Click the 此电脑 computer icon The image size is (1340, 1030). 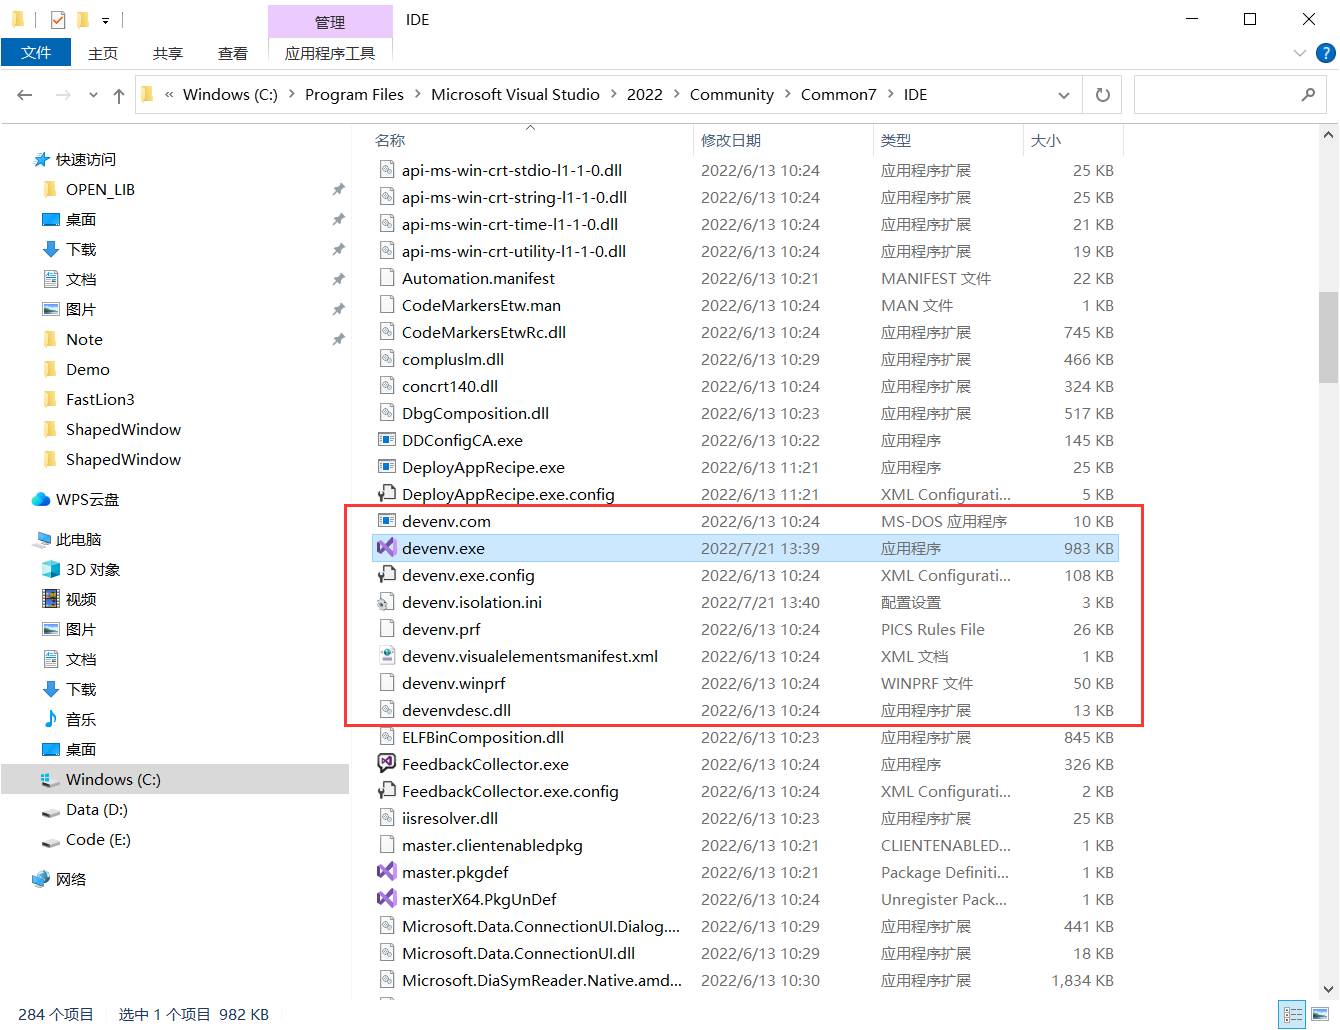41,539
